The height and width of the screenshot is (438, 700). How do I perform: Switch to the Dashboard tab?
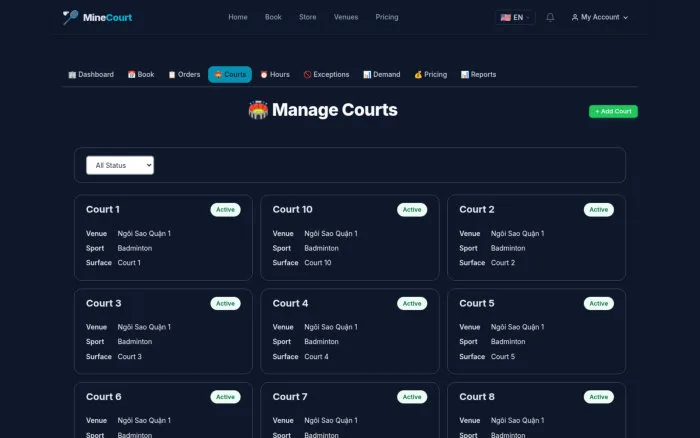tap(91, 75)
